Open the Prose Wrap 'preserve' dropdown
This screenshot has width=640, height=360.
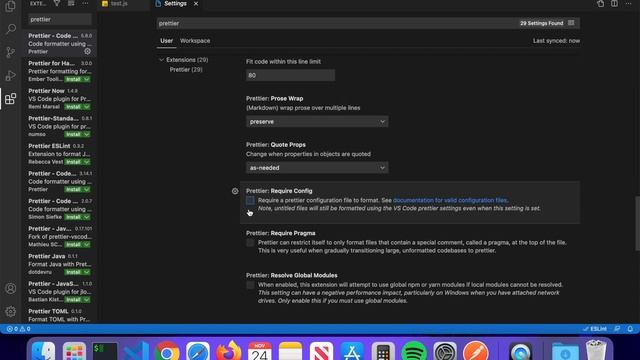[317, 122]
